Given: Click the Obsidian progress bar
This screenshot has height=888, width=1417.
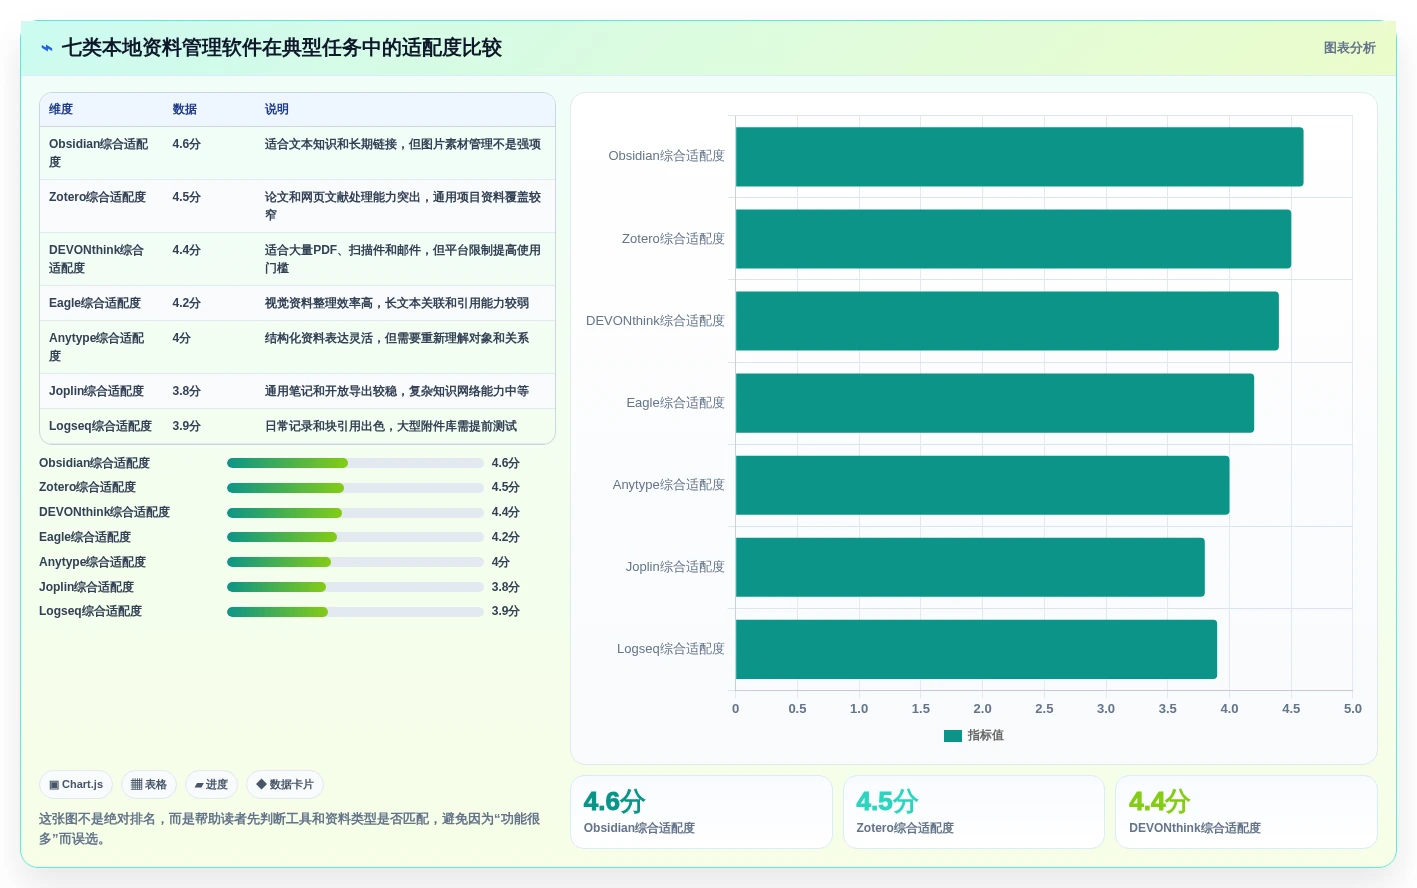Looking at the screenshot, I should [355, 463].
